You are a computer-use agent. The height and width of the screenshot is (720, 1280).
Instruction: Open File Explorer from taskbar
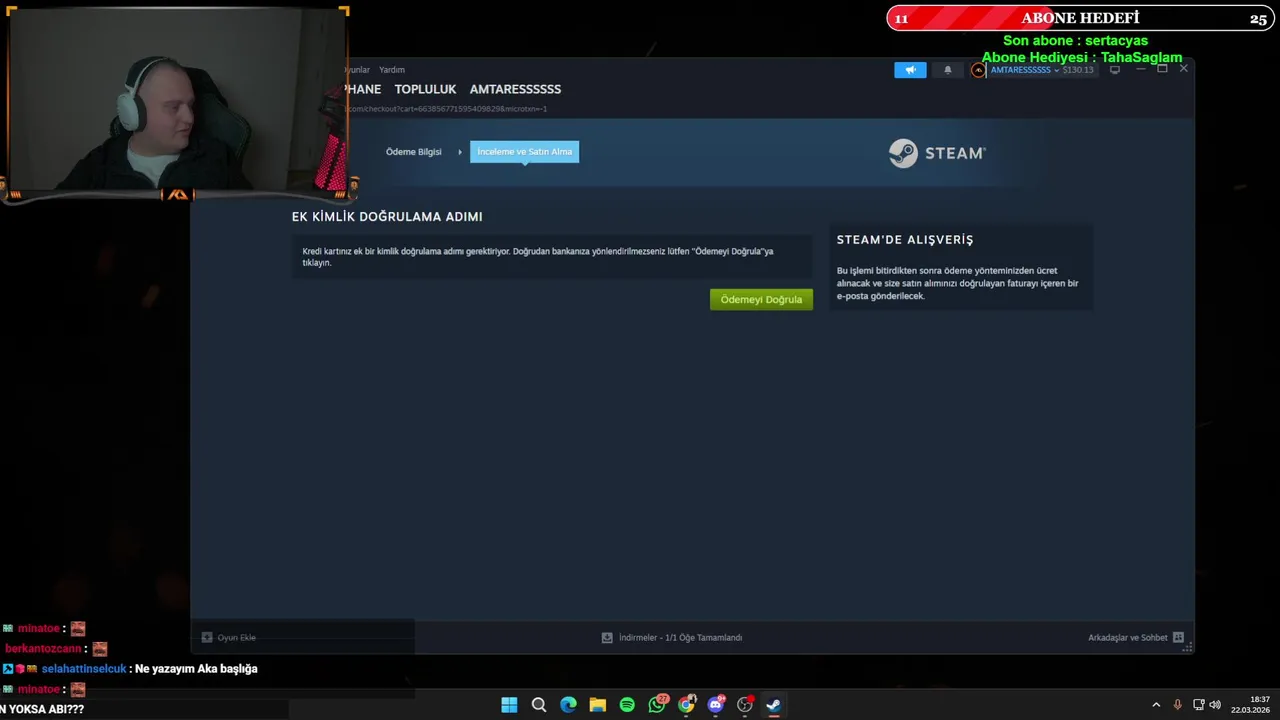598,705
